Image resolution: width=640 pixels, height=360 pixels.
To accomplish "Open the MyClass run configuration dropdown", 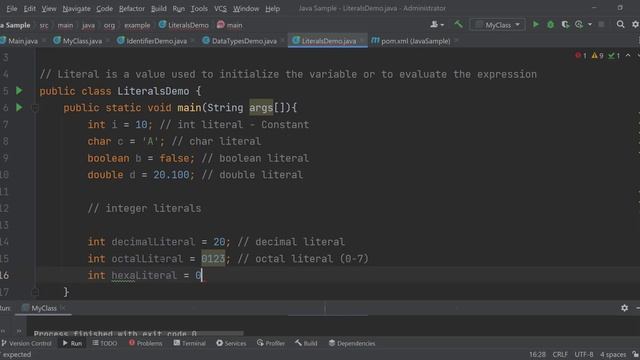I will pyautogui.click(x=497, y=25).
